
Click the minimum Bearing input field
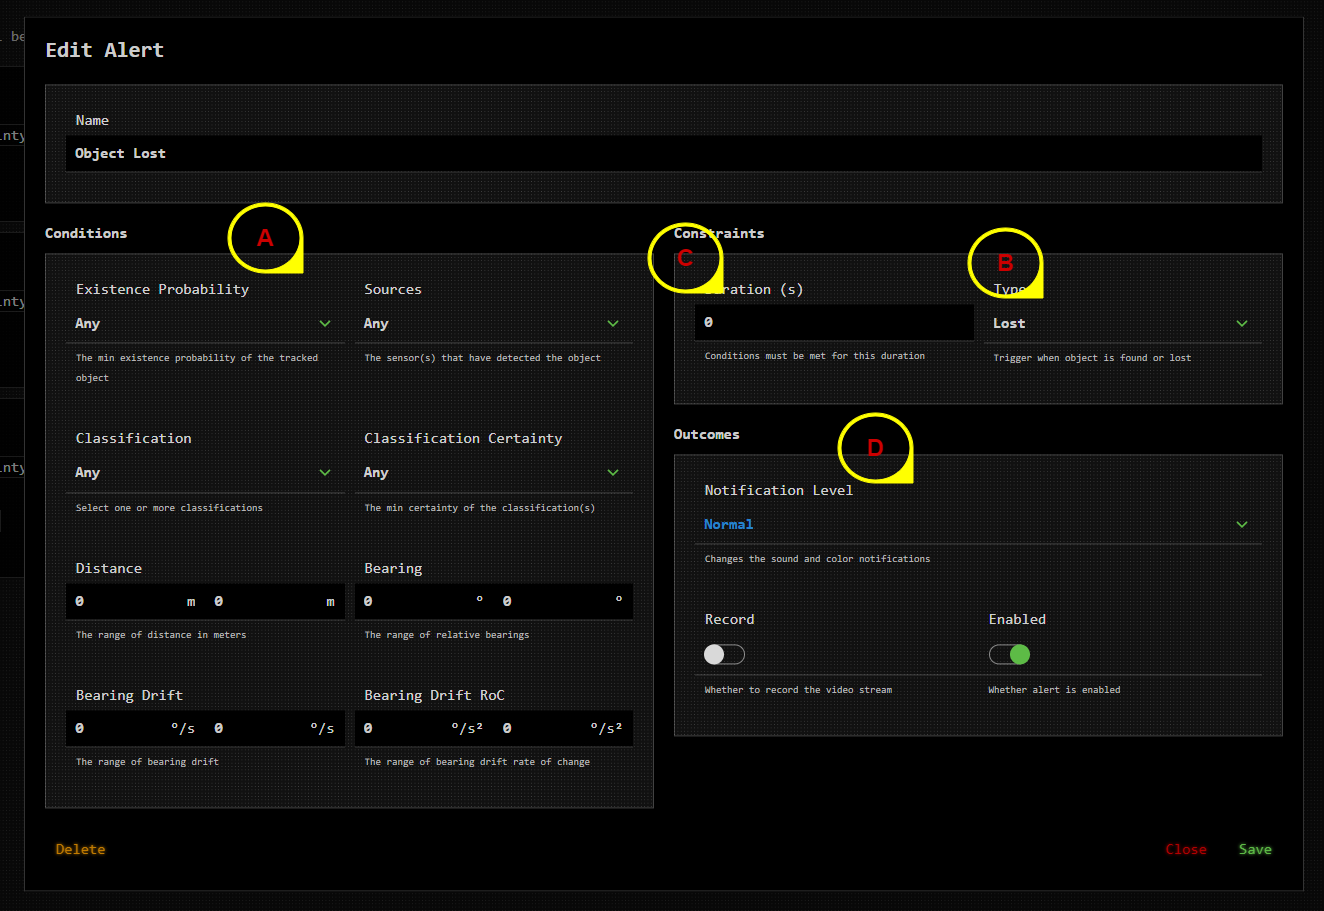coord(415,601)
